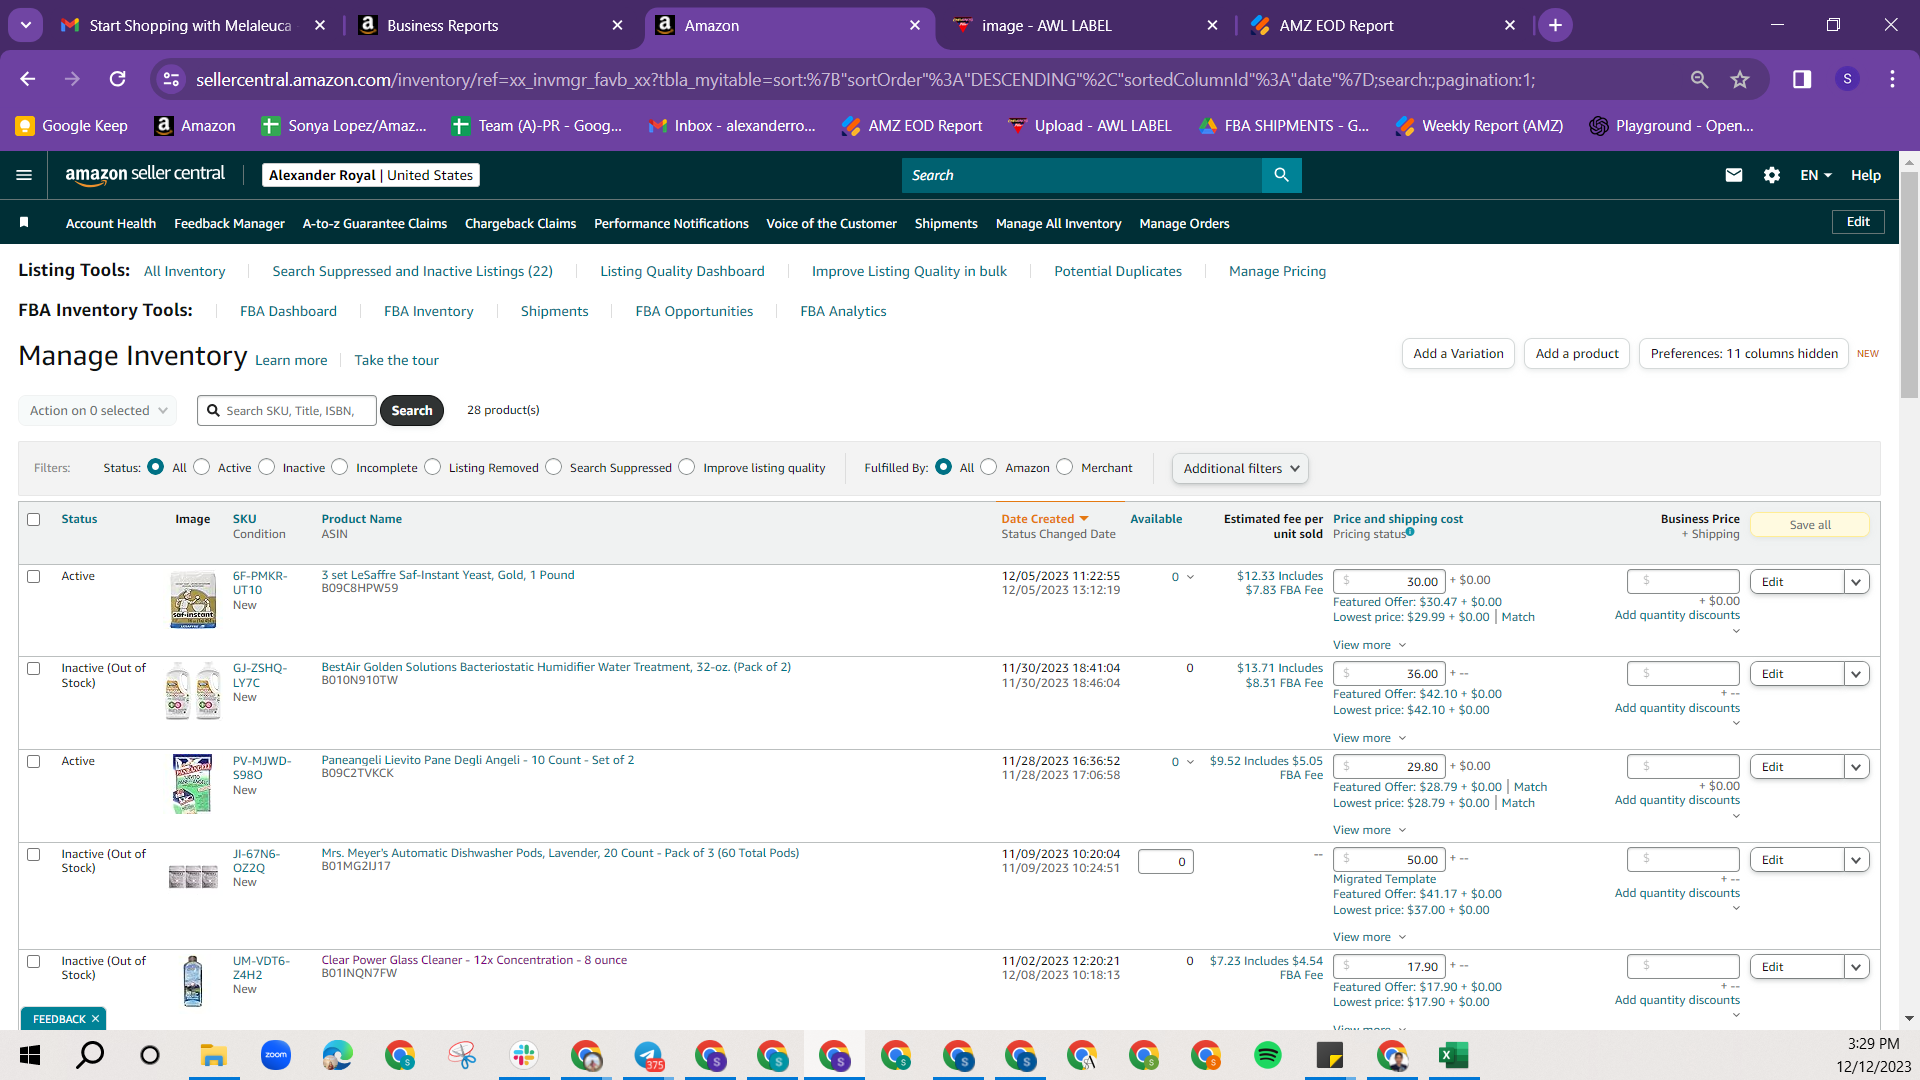1920x1080 pixels.
Task: Close the FEEDBACK tab
Action: tap(95, 1019)
